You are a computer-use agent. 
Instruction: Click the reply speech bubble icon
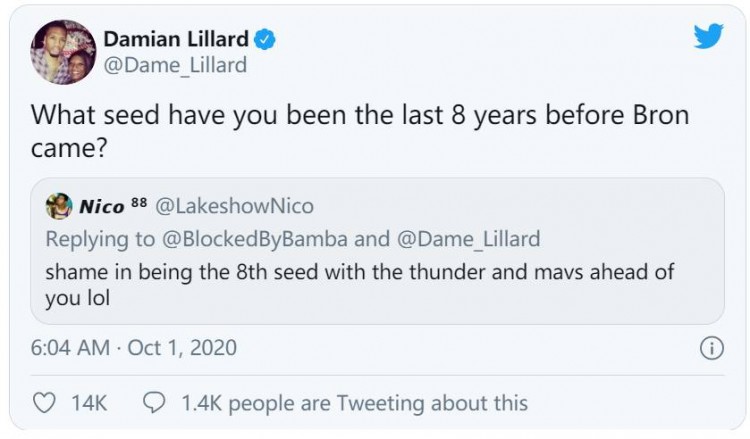pos(155,402)
